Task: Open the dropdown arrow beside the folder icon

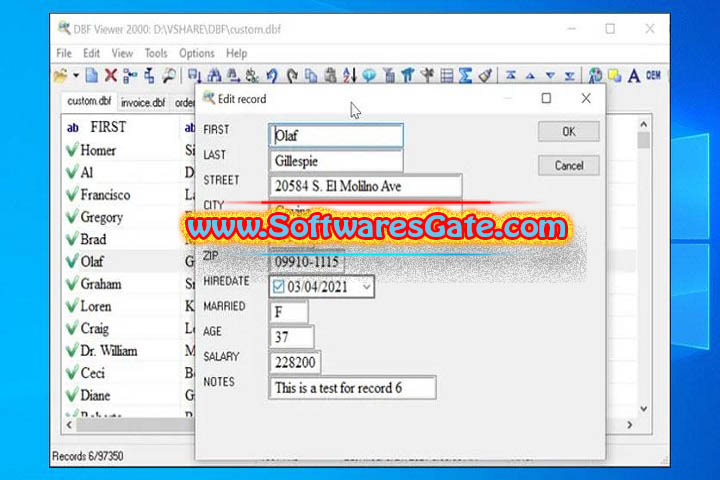Action: click(76, 75)
